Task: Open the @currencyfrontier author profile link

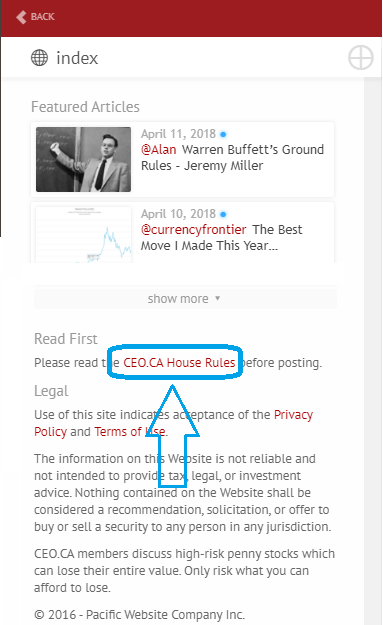Action: pos(194,230)
